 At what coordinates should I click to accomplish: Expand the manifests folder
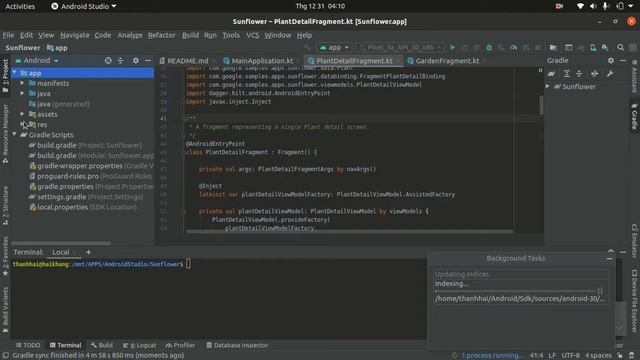[x=22, y=83]
